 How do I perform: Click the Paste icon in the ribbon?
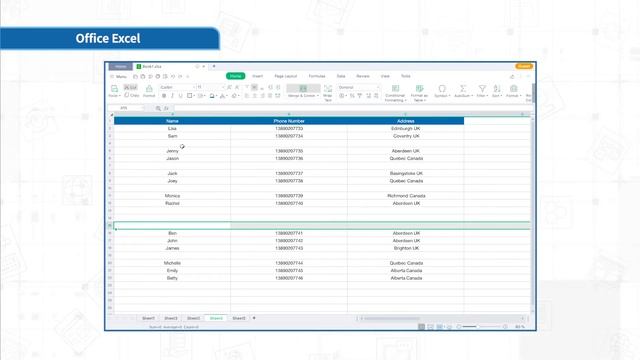click(x=114, y=88)
